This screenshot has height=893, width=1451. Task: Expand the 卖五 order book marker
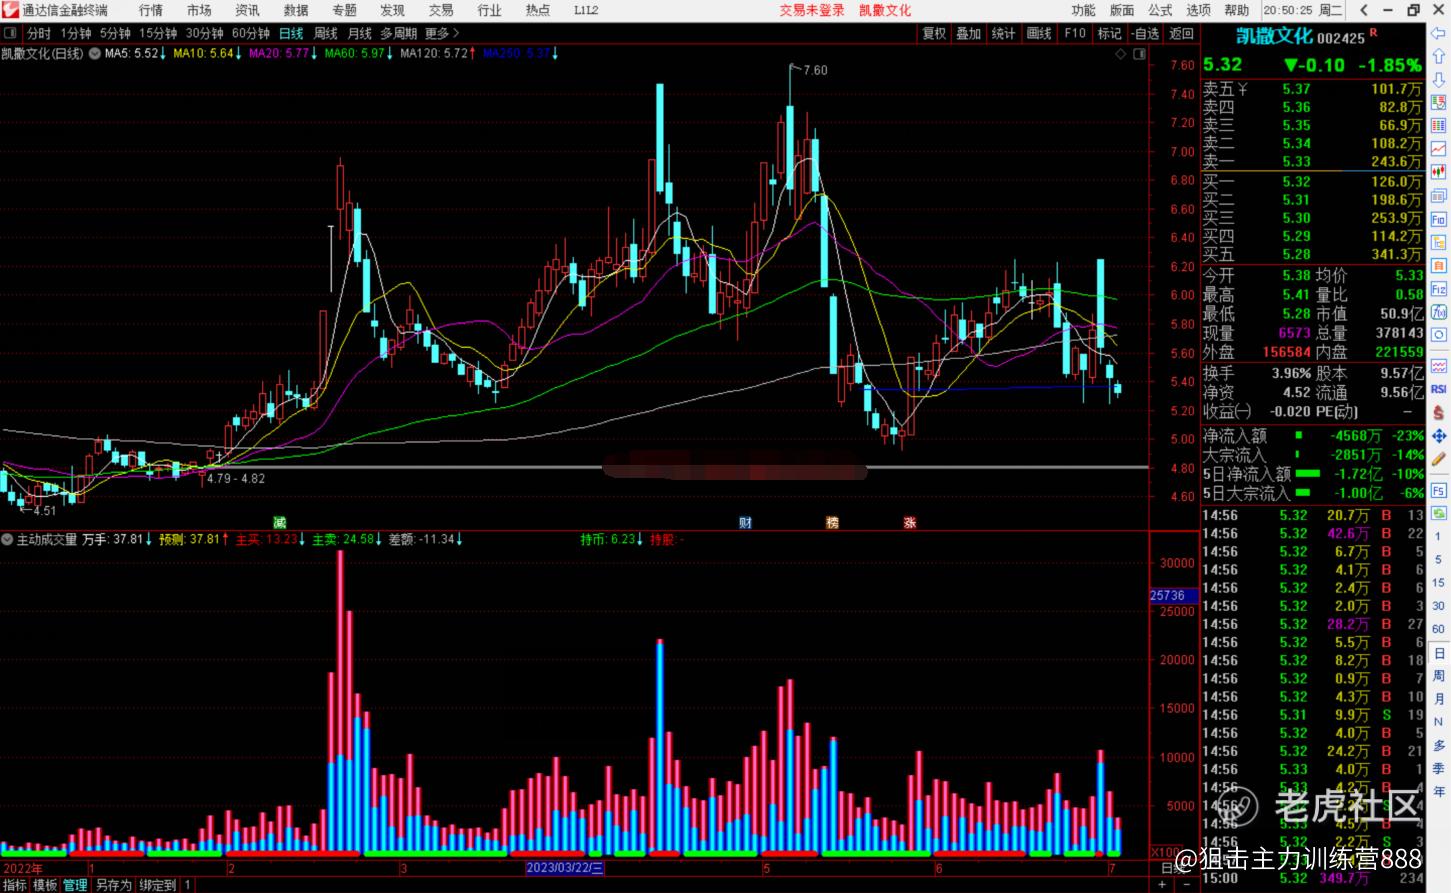(x=1243, y=89)
